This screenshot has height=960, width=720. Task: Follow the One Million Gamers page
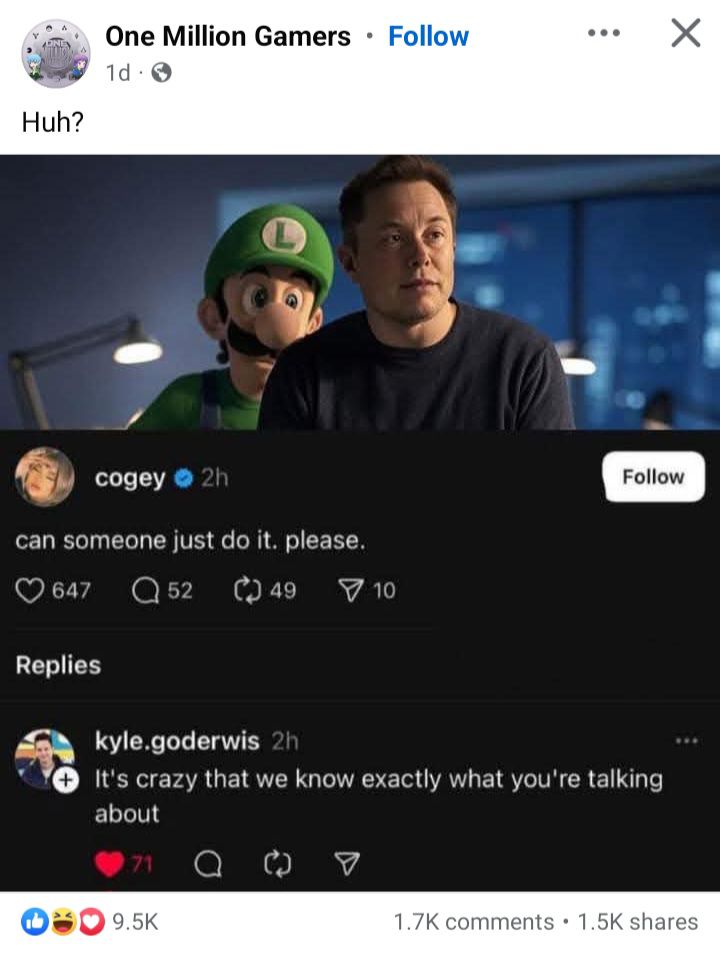point(428,37)
